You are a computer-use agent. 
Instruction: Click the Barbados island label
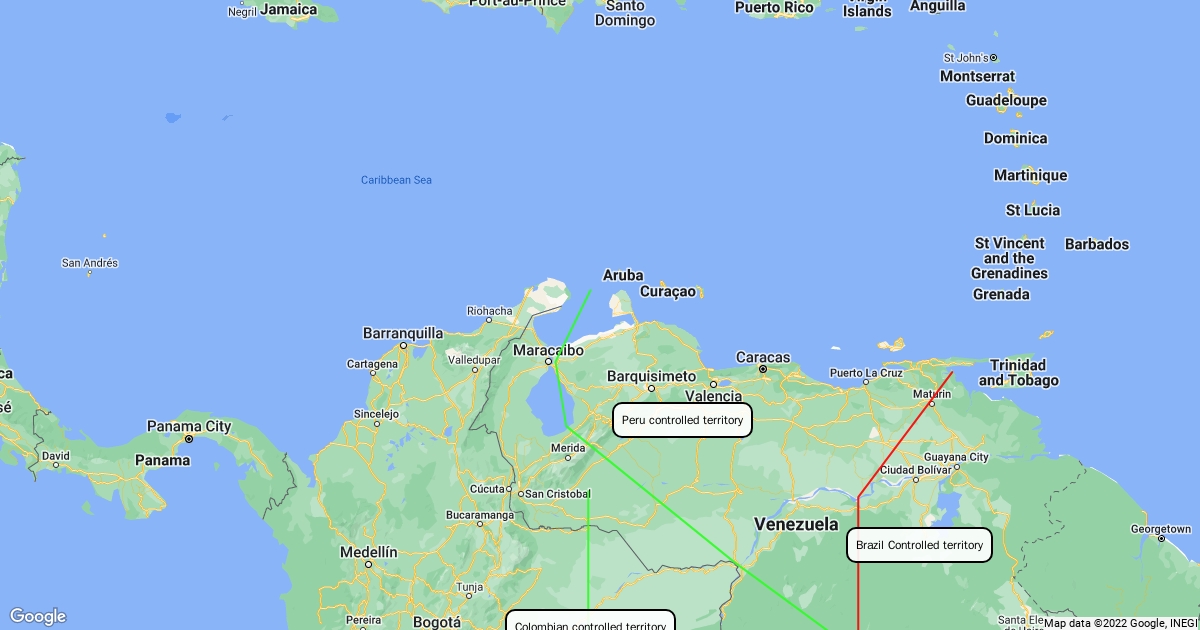click(x=1096, y=244)
